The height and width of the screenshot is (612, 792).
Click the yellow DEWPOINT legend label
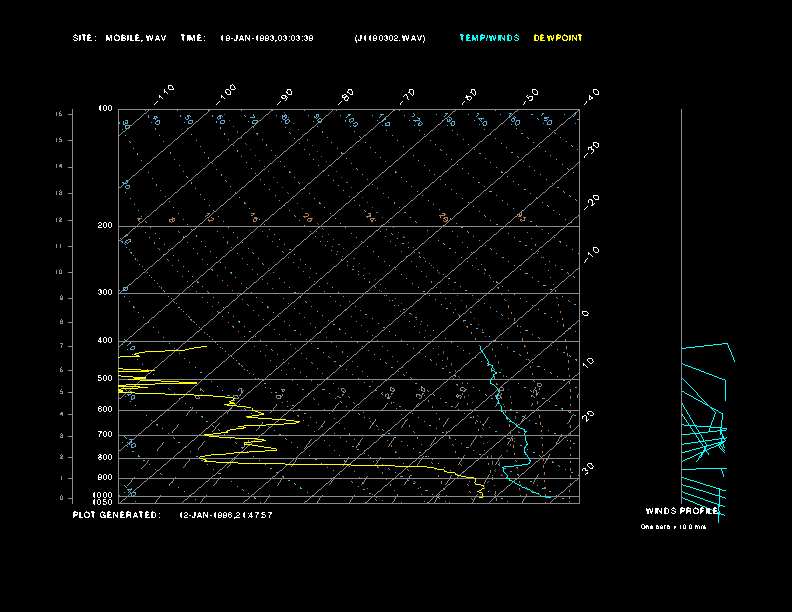557,38
